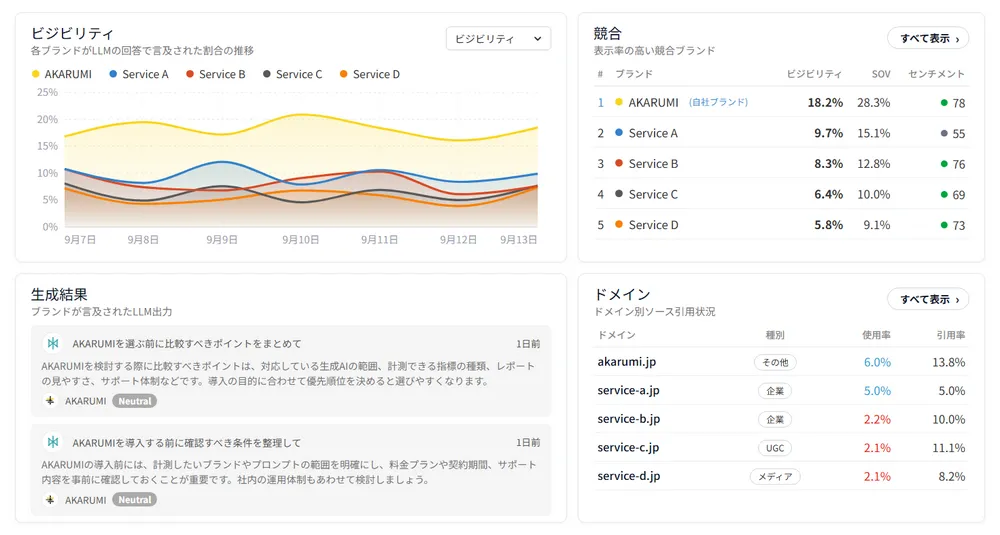Click Service B sentiment indicator showing 76
Screen dimensions: 1000x535
953,164
